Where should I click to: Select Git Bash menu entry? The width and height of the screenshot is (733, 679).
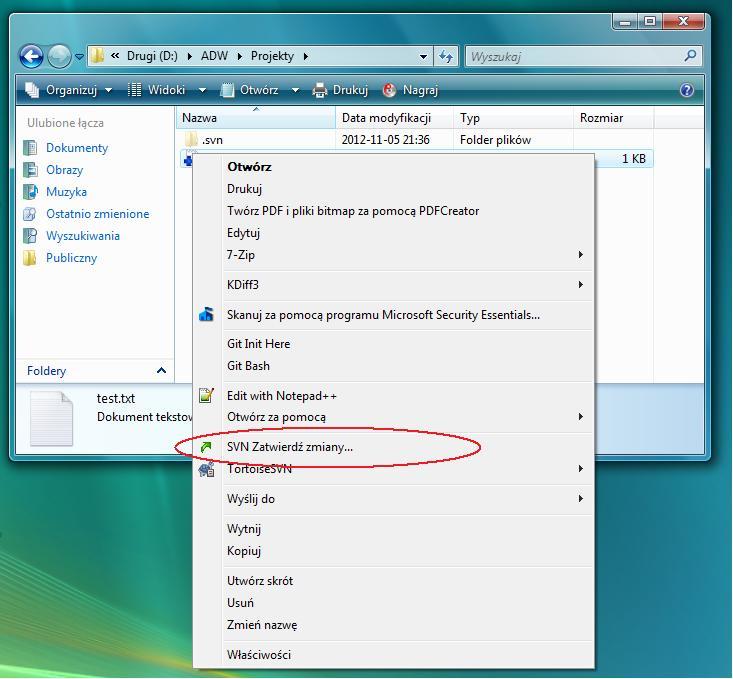pyautogui.click(x=248, y=366)
